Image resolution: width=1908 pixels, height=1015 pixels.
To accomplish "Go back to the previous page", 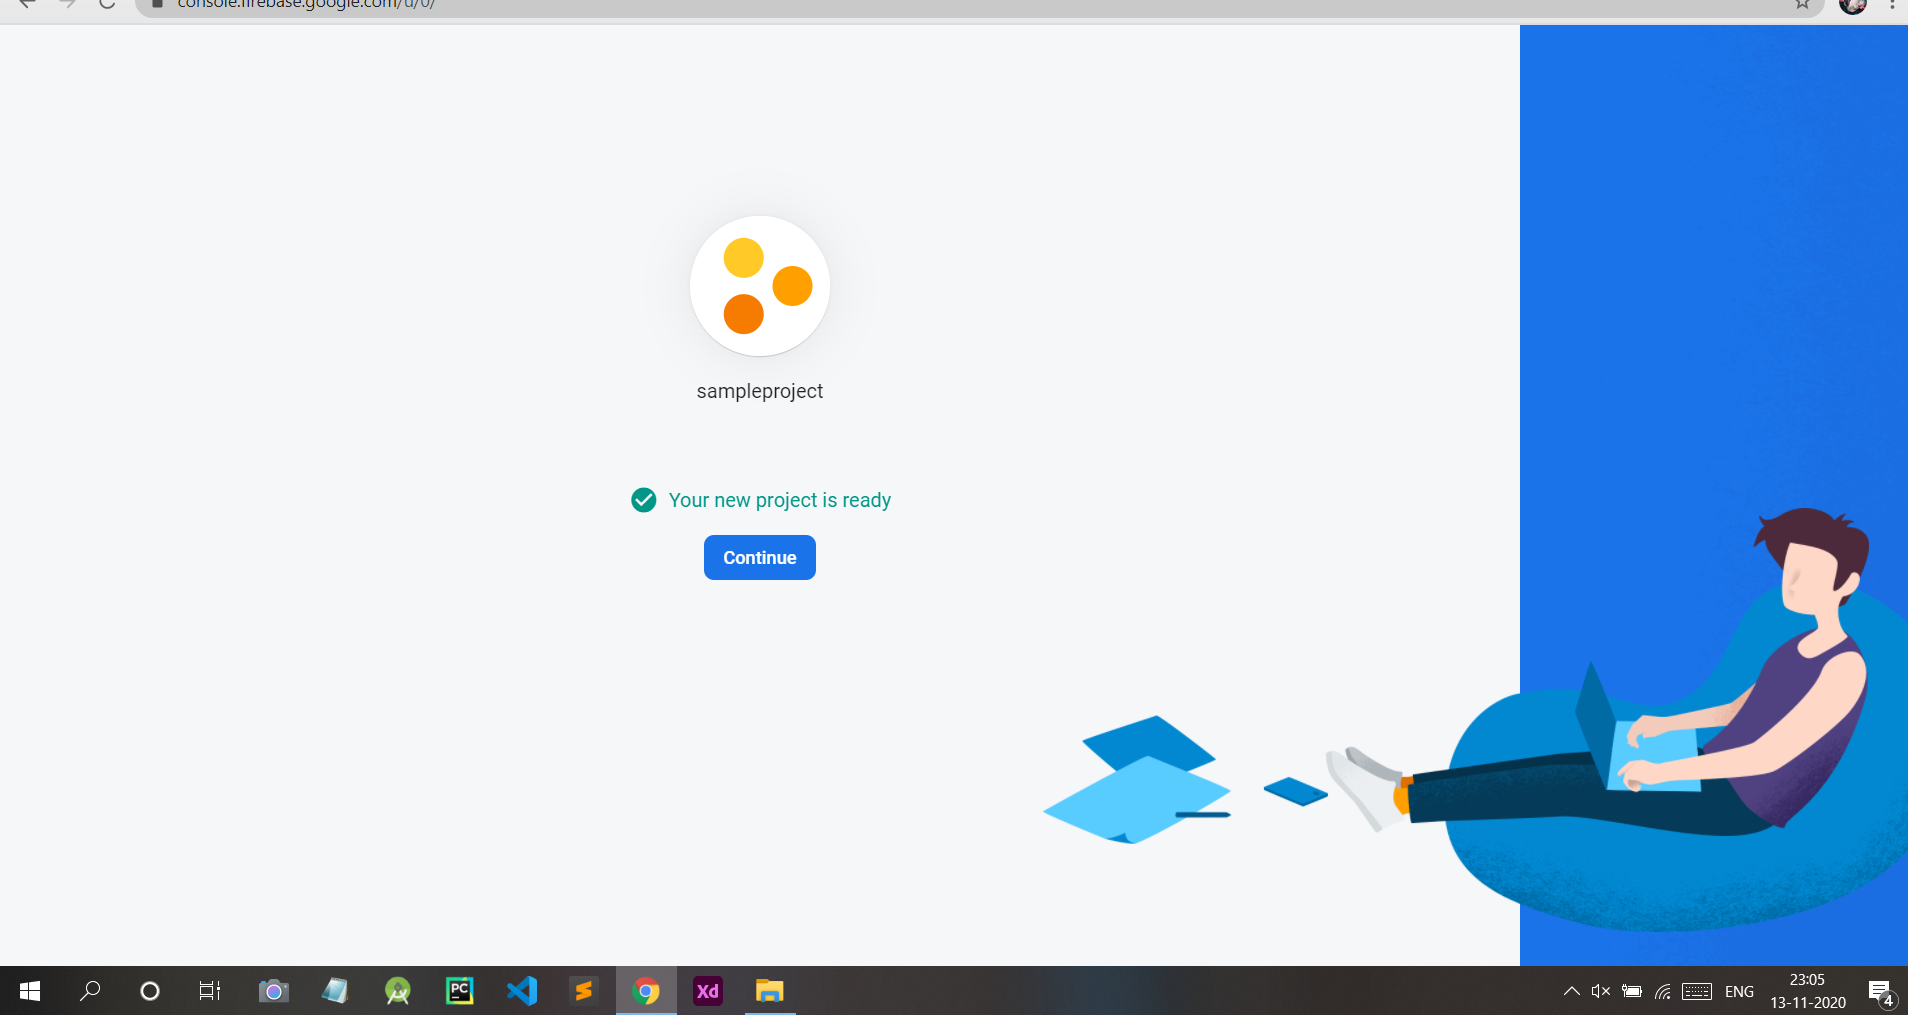I will [27, 4].
